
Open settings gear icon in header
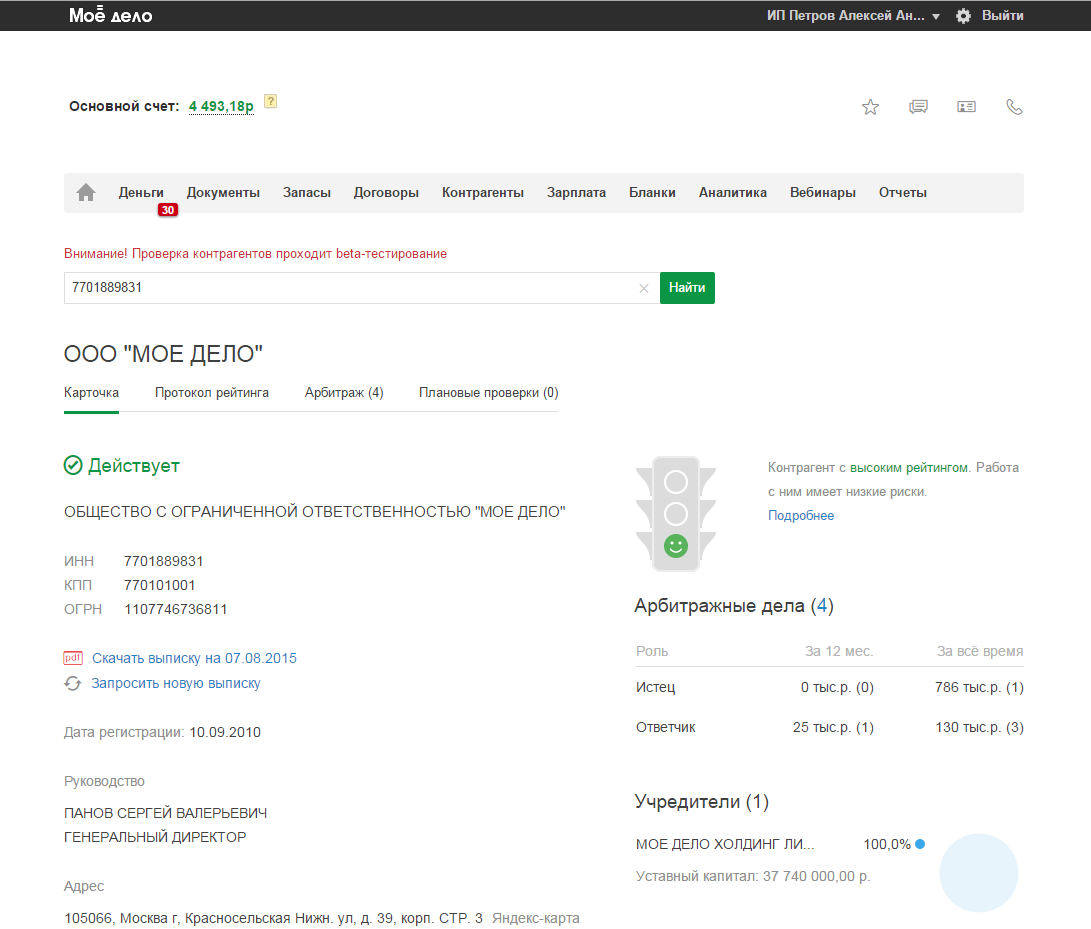[963, 16]
